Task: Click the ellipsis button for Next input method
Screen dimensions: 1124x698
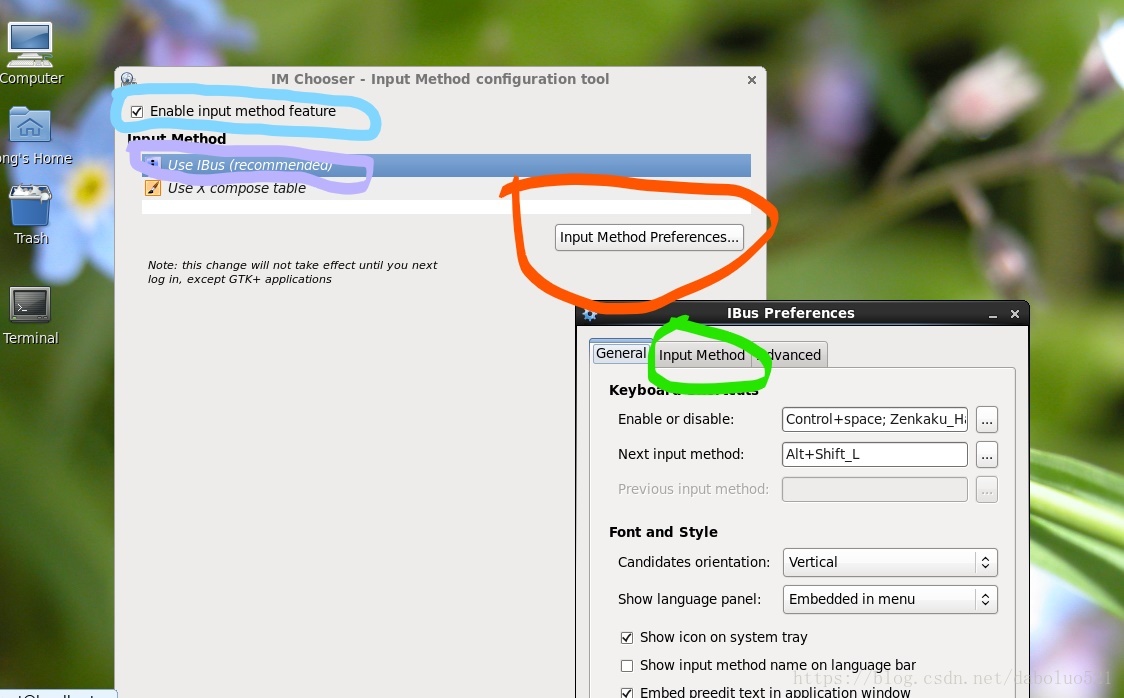Action: tap(986, 454)
